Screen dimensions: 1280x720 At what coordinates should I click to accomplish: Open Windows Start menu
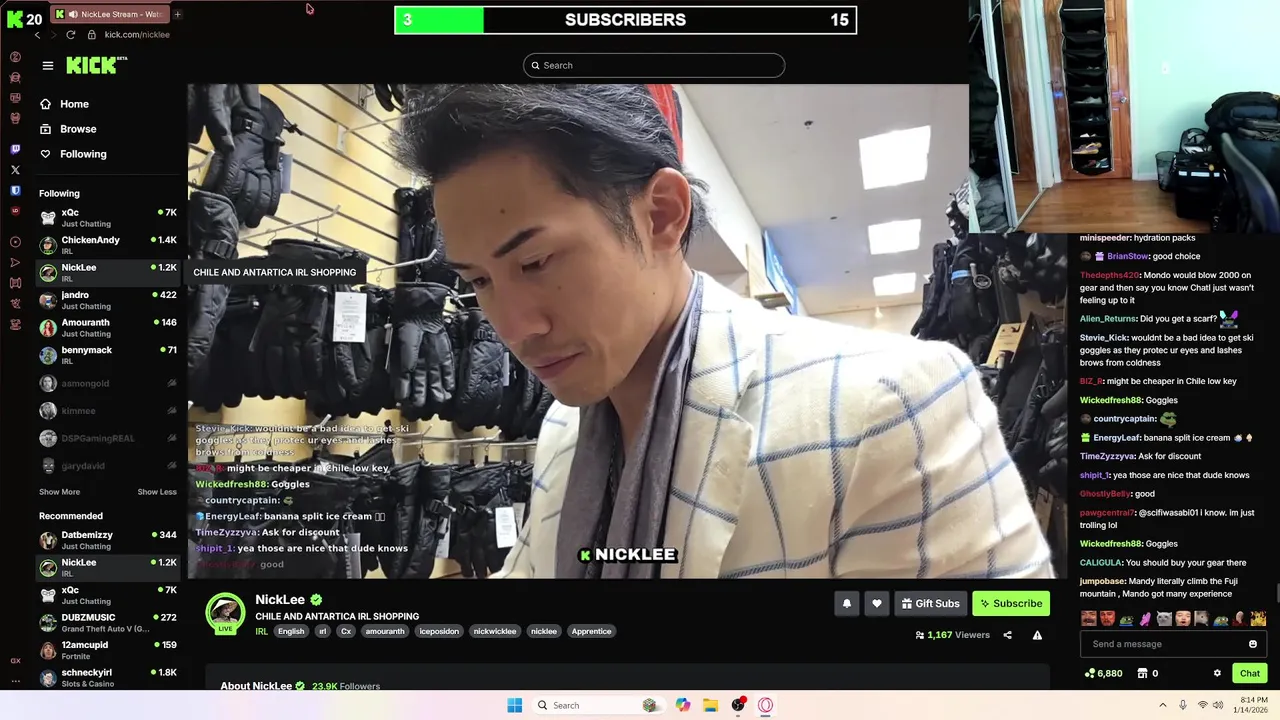(514, 705)
